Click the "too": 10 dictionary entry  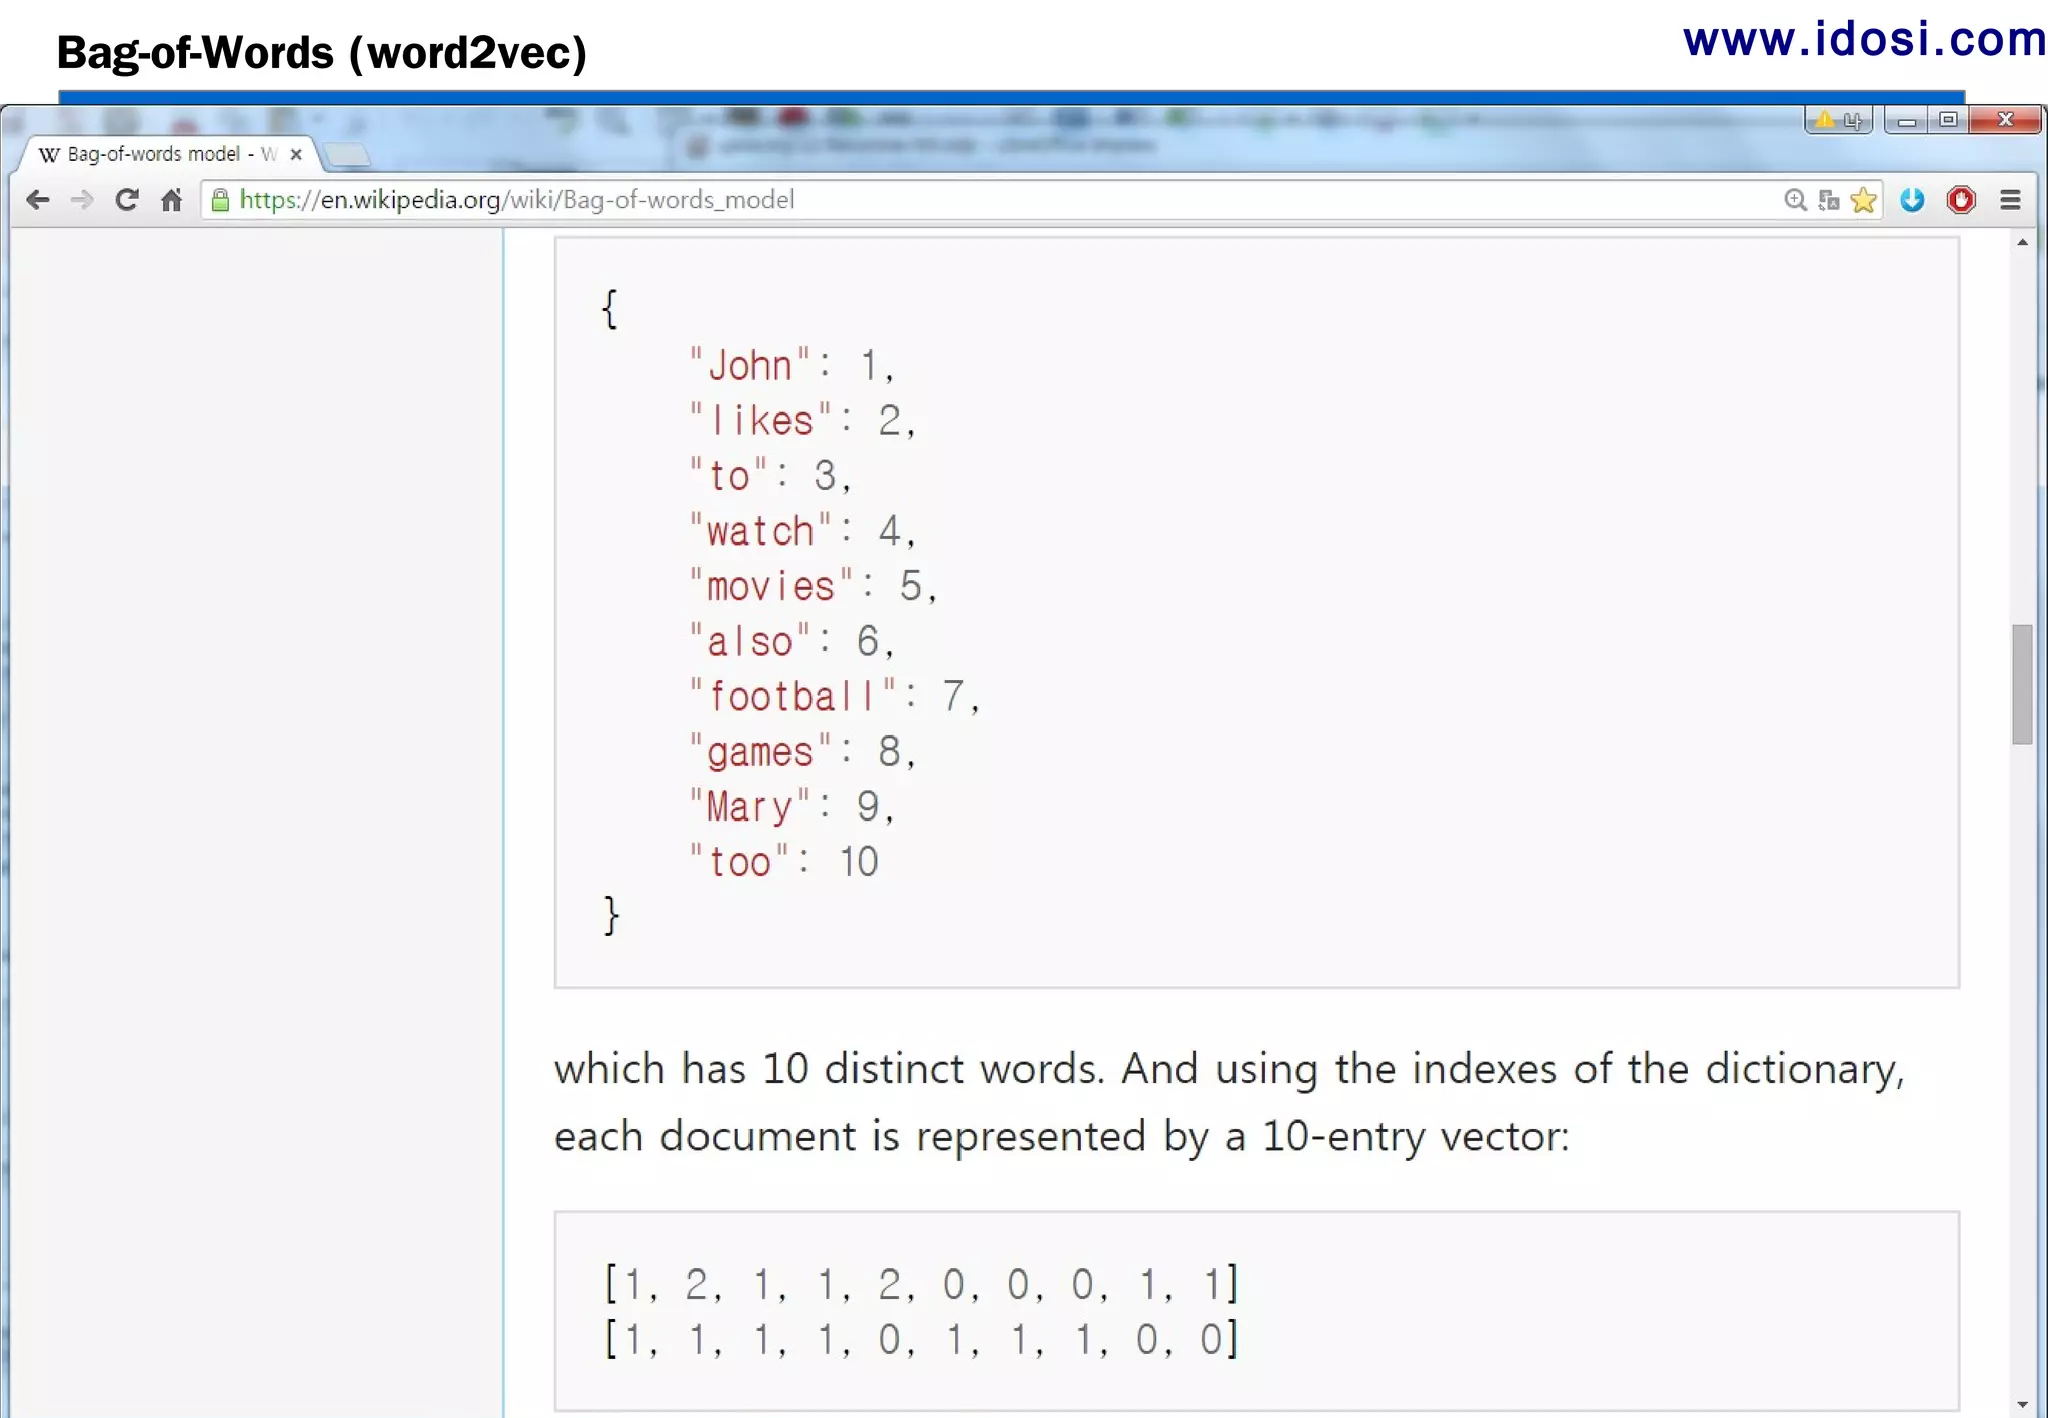coord(783,861)
